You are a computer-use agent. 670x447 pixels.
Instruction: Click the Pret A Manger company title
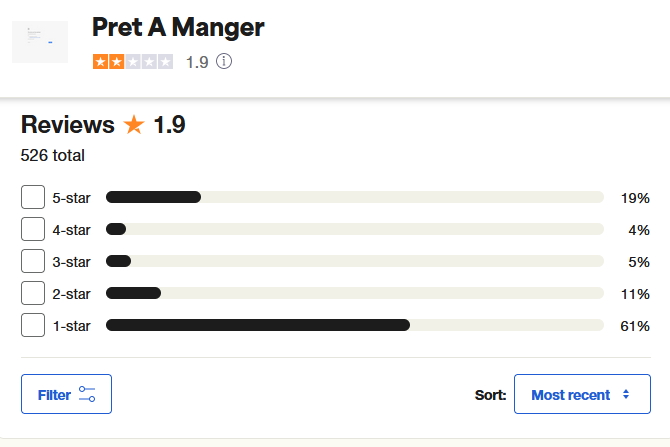click(x=178, y=28)
